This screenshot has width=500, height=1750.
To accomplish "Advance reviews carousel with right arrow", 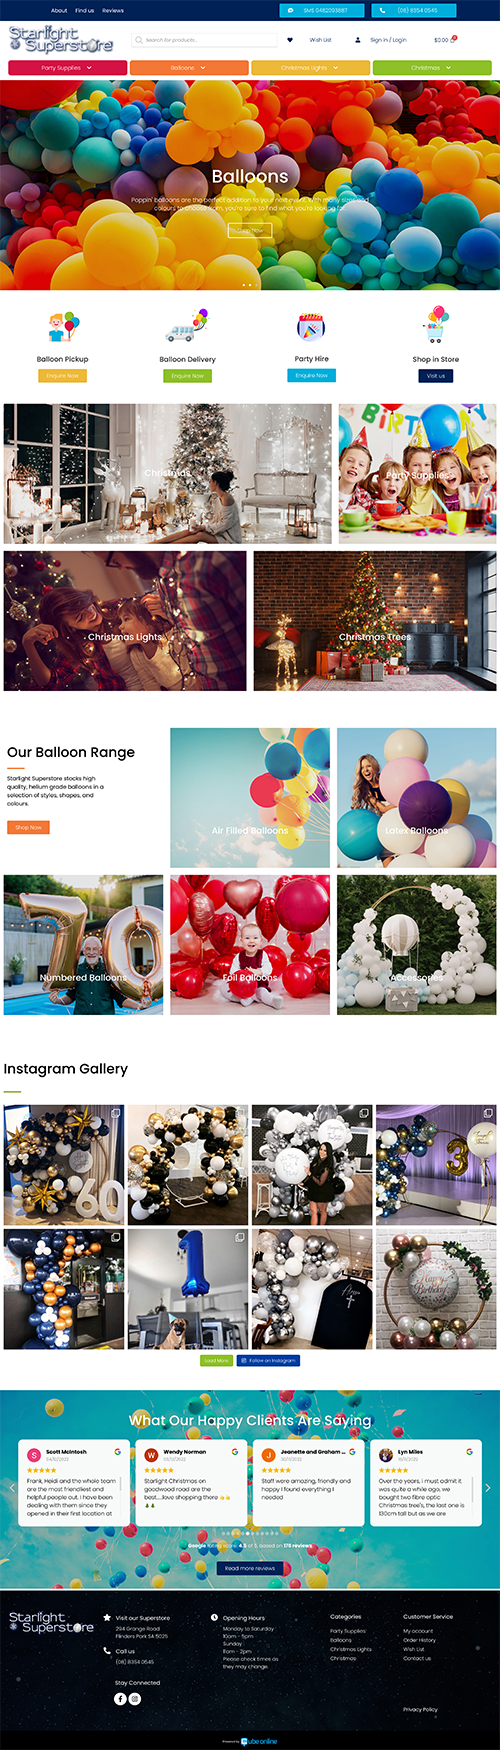I will [x=488, y=1488].
